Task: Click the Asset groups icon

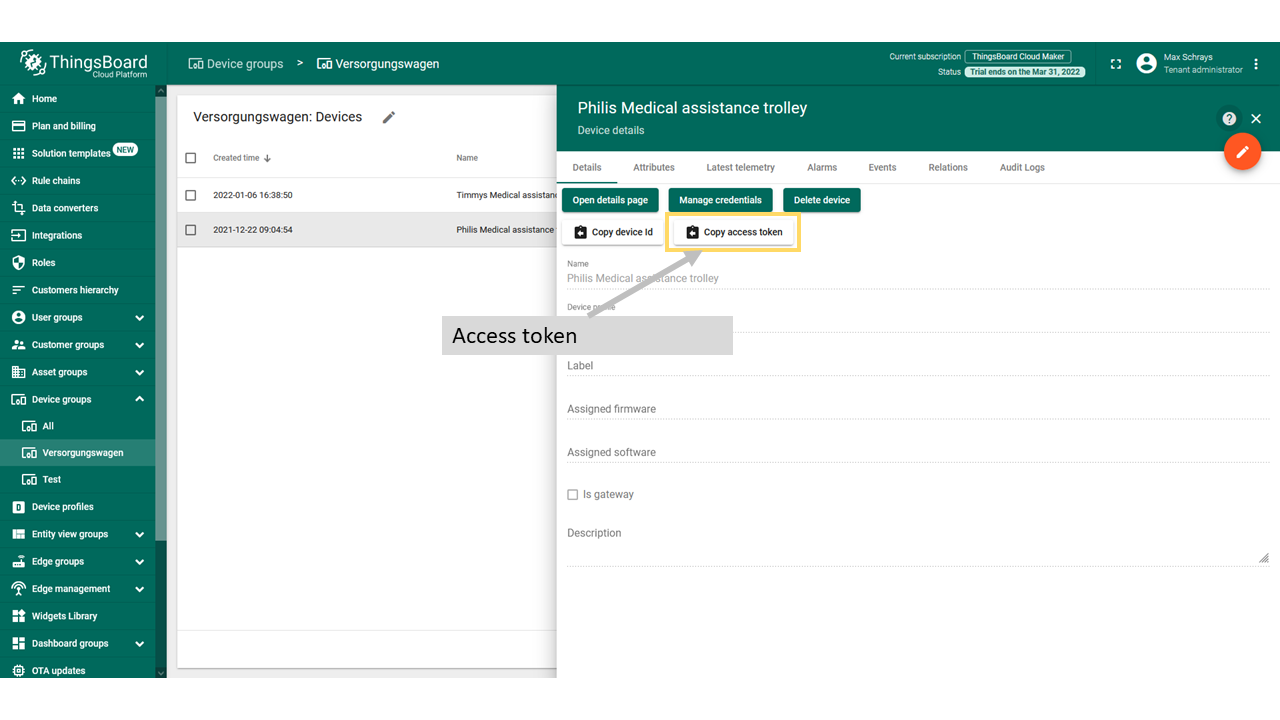Action: pos(18,372)
